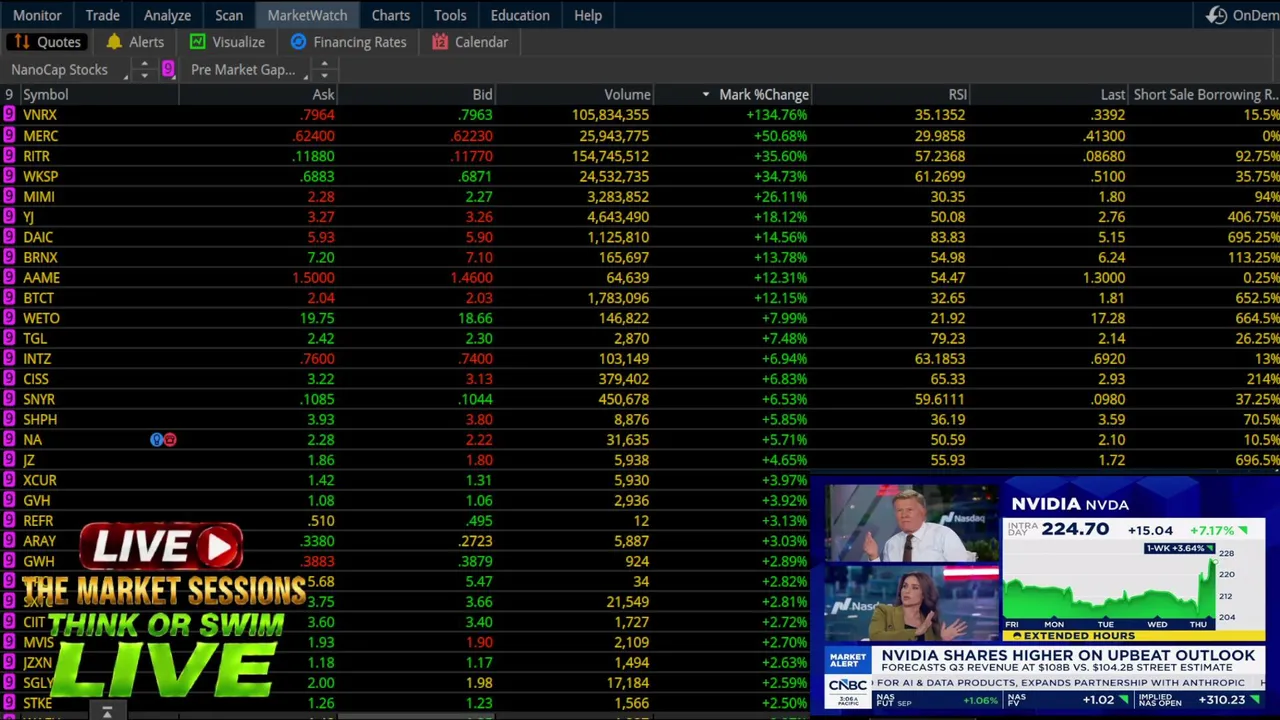Click the blue lightbulb icon in NA row
The image size is (1280, 720).
pos(156,440)
